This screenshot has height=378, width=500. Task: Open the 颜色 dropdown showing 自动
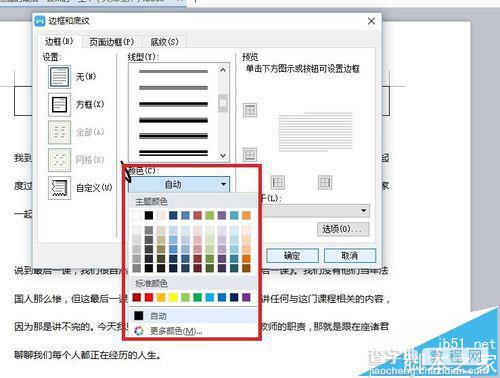(179, 184)
